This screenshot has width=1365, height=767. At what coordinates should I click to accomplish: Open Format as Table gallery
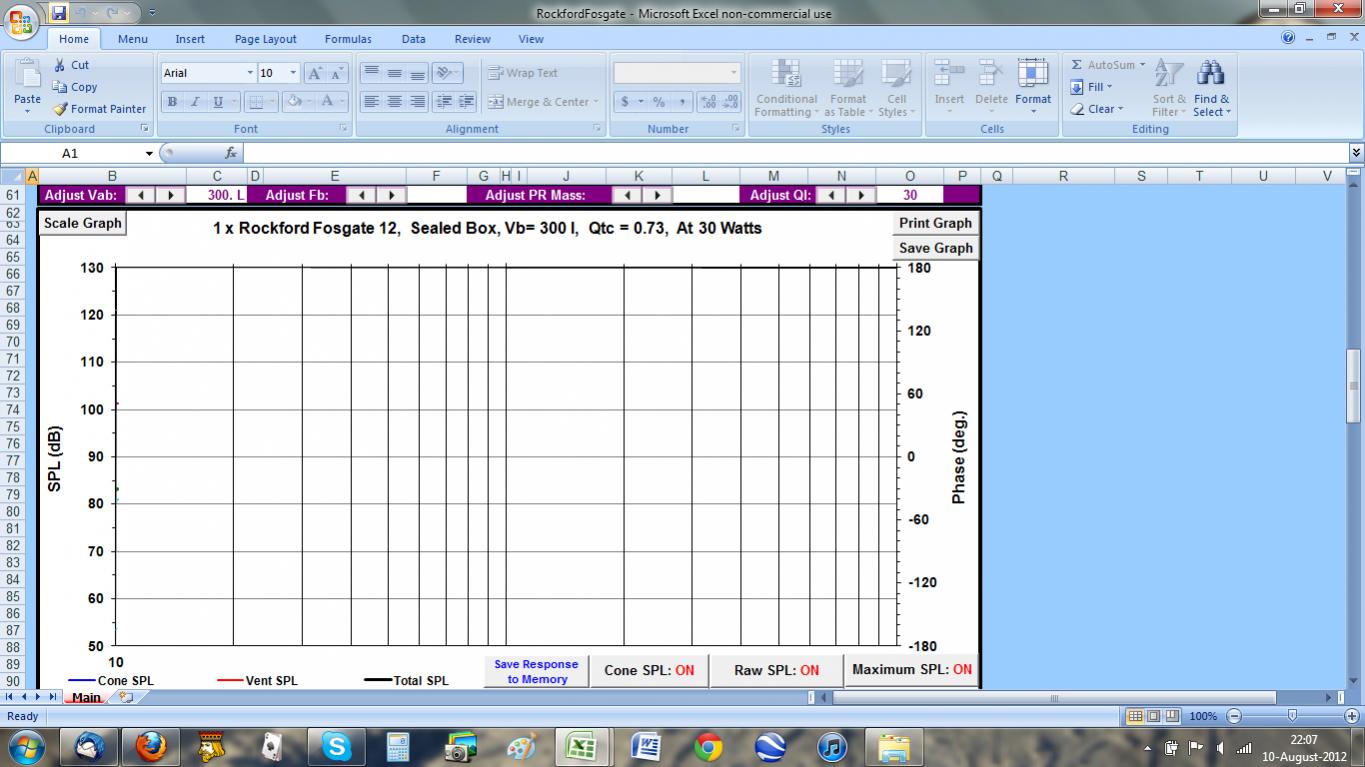pos(847,88)
